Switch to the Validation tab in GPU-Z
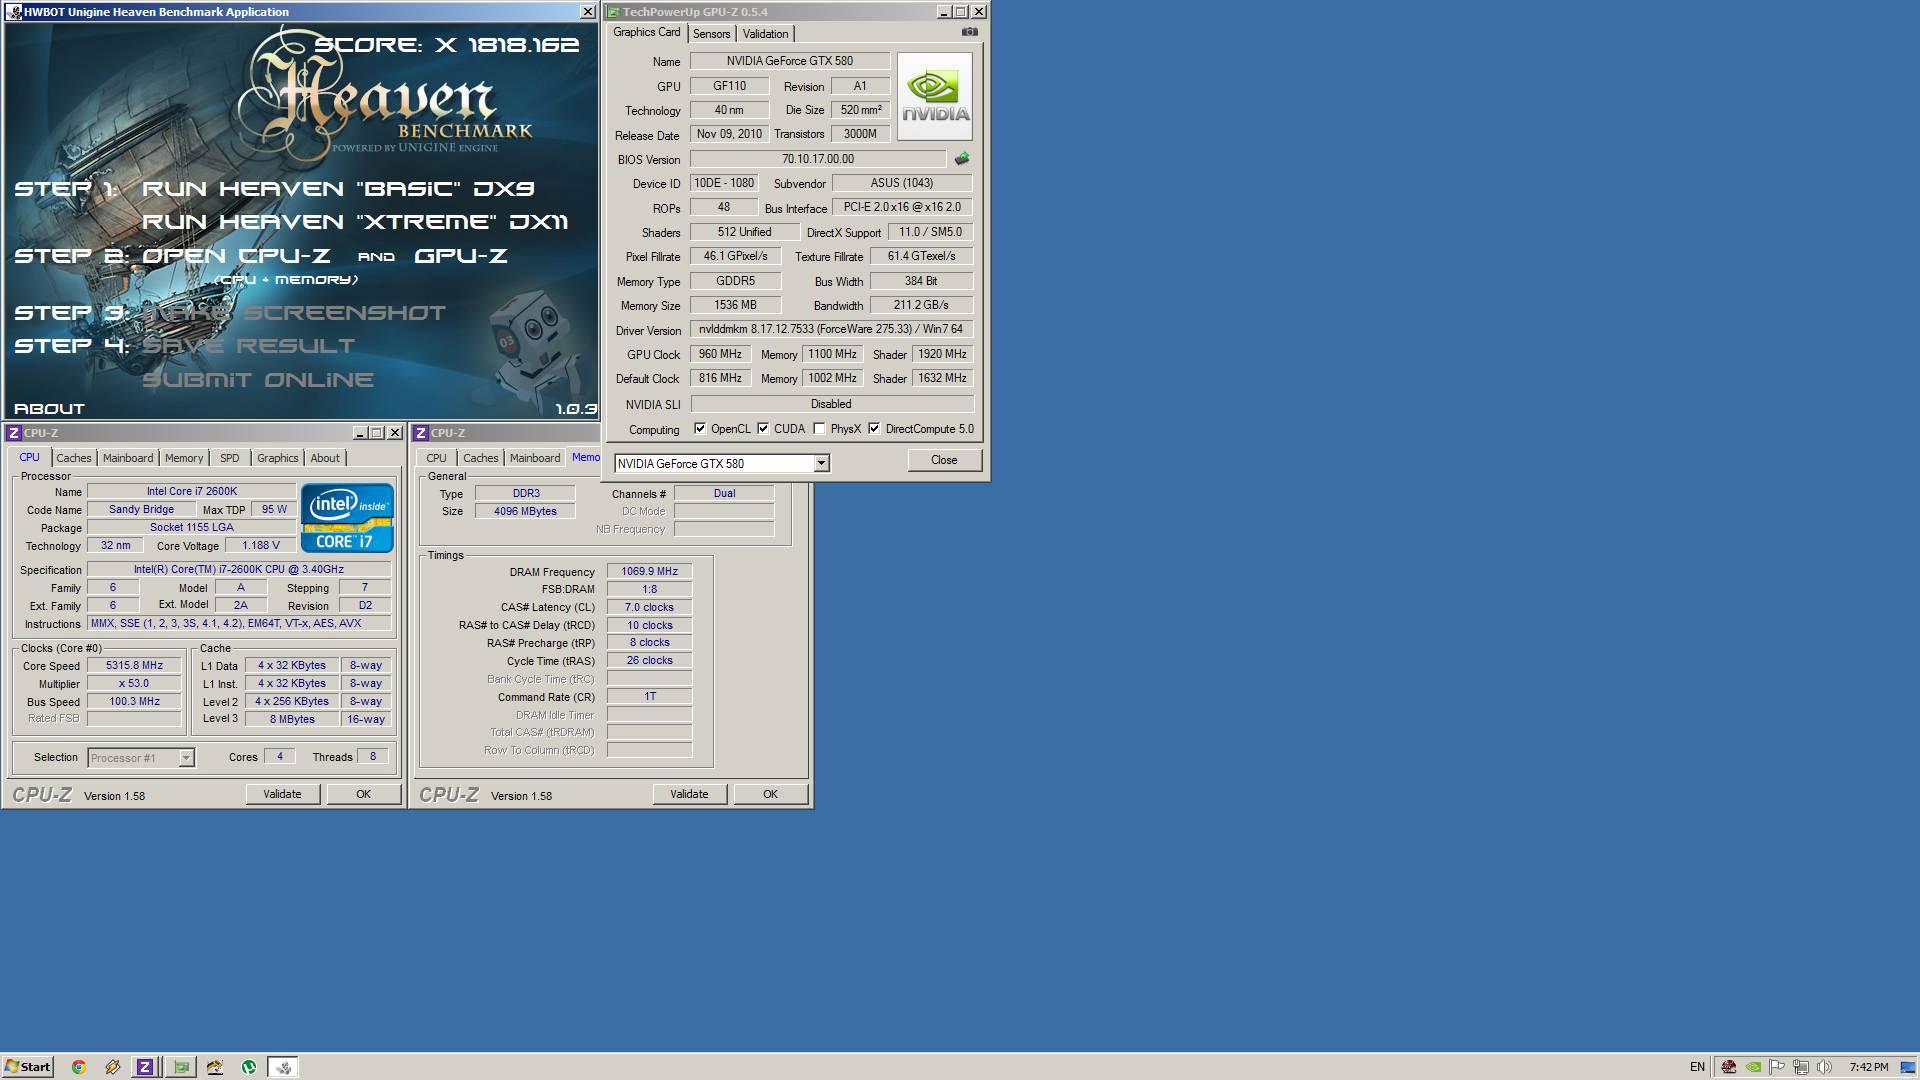 click(x=765, y=34)
